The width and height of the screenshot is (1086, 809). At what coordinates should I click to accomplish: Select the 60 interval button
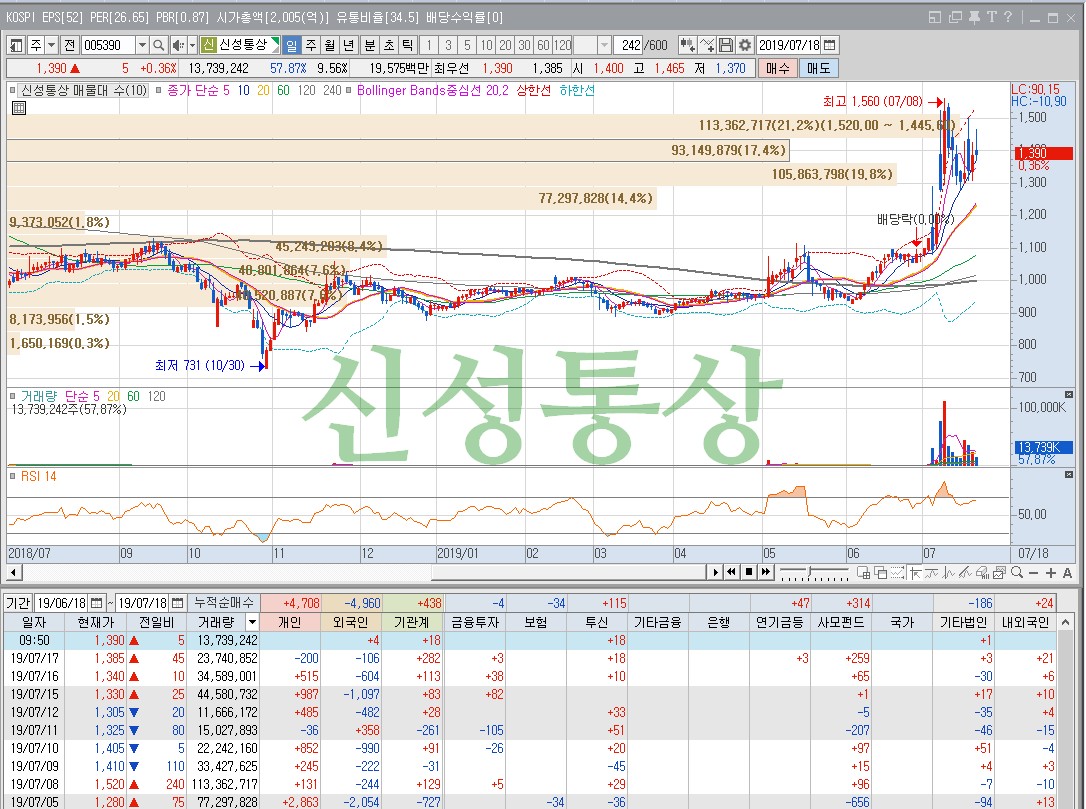543,46
